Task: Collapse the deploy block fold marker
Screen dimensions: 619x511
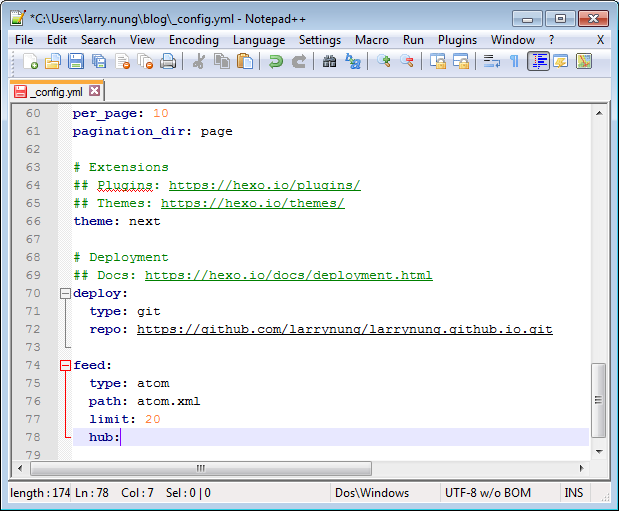Action: 65,293
